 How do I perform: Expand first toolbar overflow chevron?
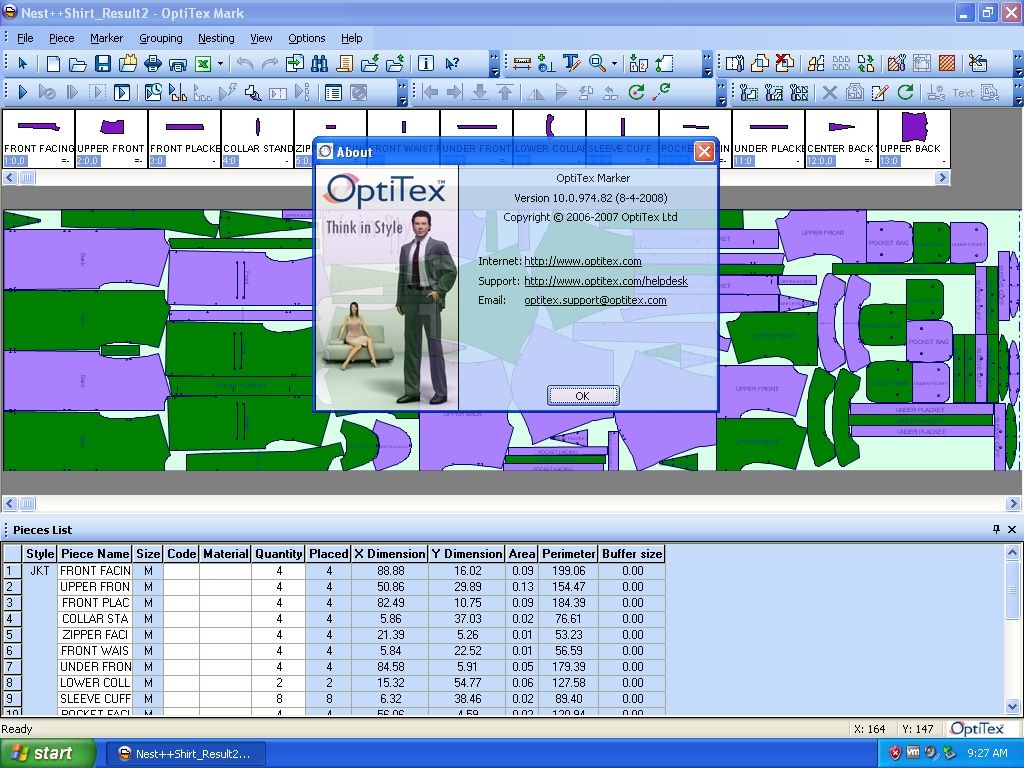pyautogui.click(x=494, y=64)
